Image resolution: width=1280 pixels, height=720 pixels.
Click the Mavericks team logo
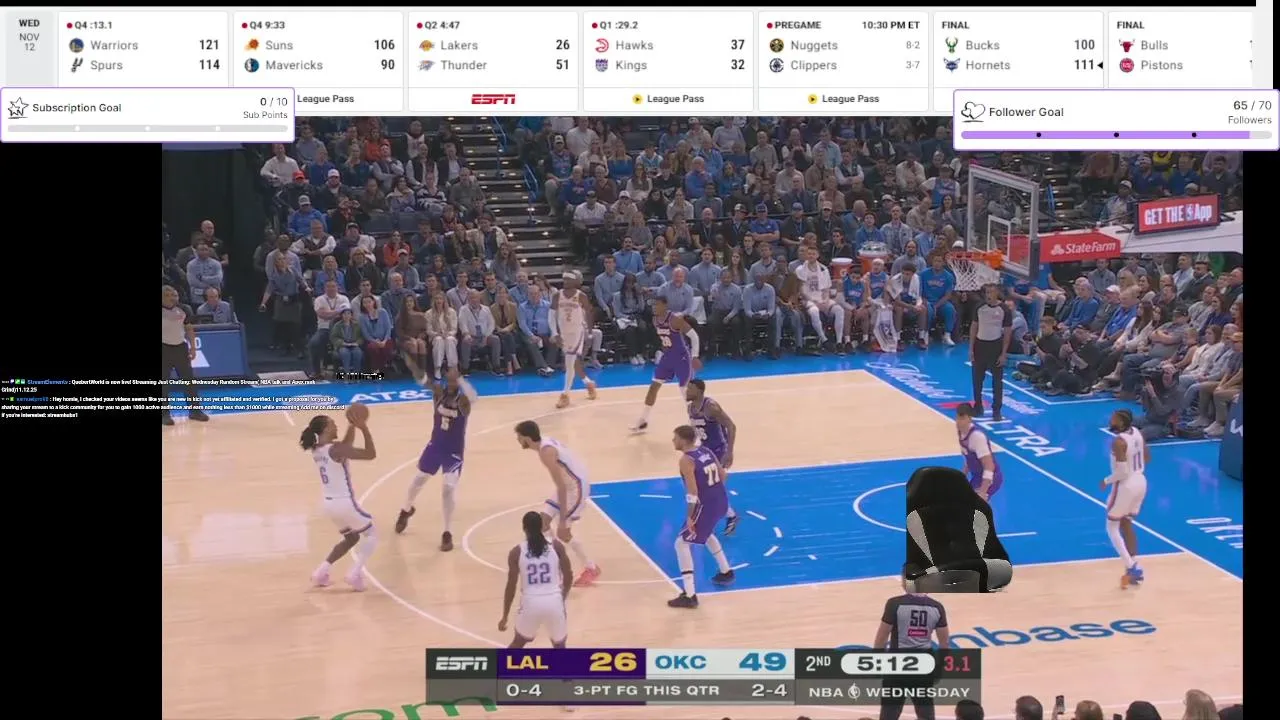[252, 65]
